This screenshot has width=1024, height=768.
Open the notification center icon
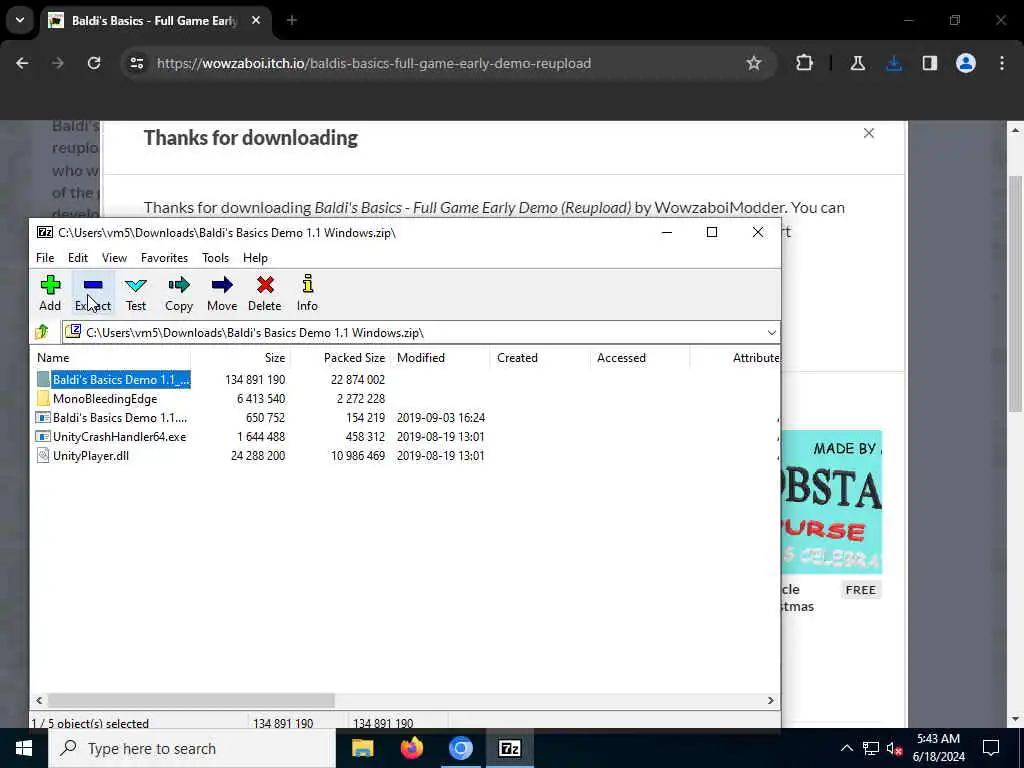click(991, 748)
